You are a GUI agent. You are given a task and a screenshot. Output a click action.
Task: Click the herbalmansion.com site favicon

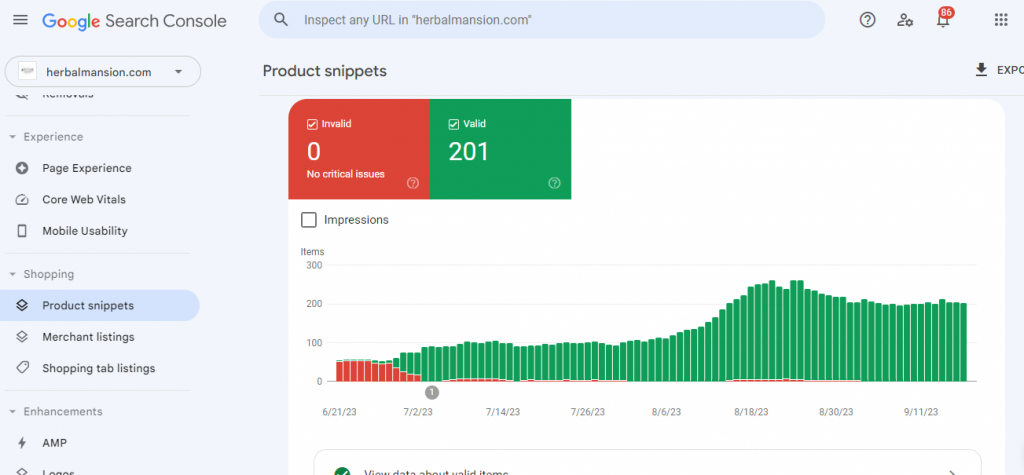[27, 72]
